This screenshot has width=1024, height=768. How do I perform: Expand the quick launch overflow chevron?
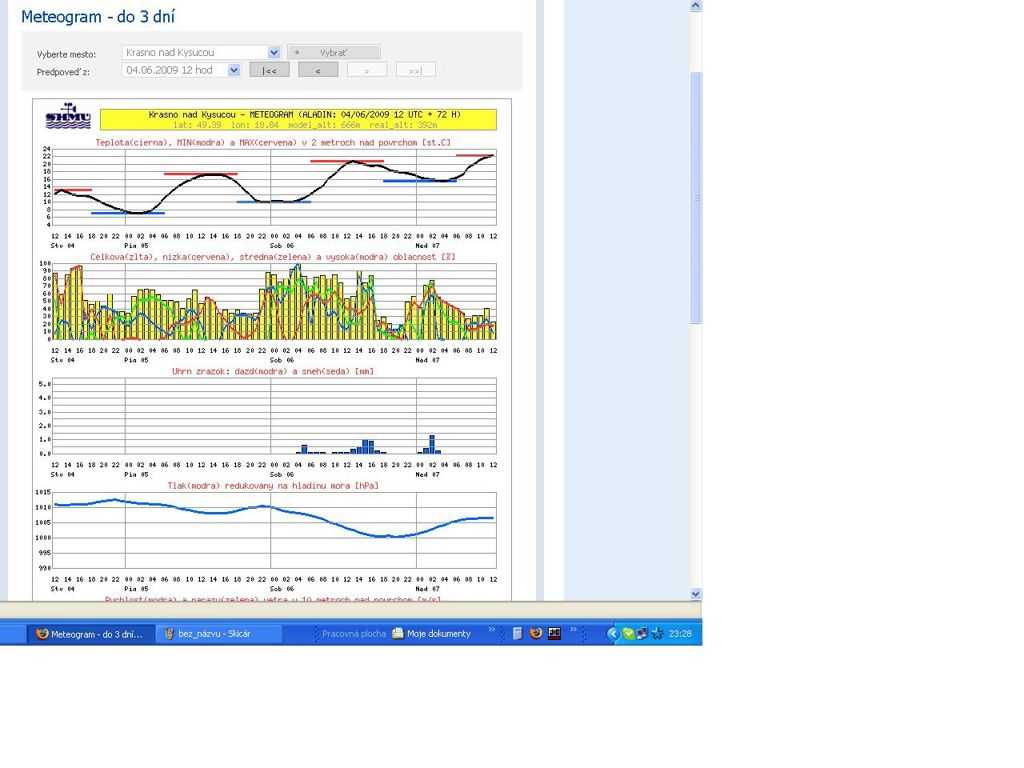[573, 630]
